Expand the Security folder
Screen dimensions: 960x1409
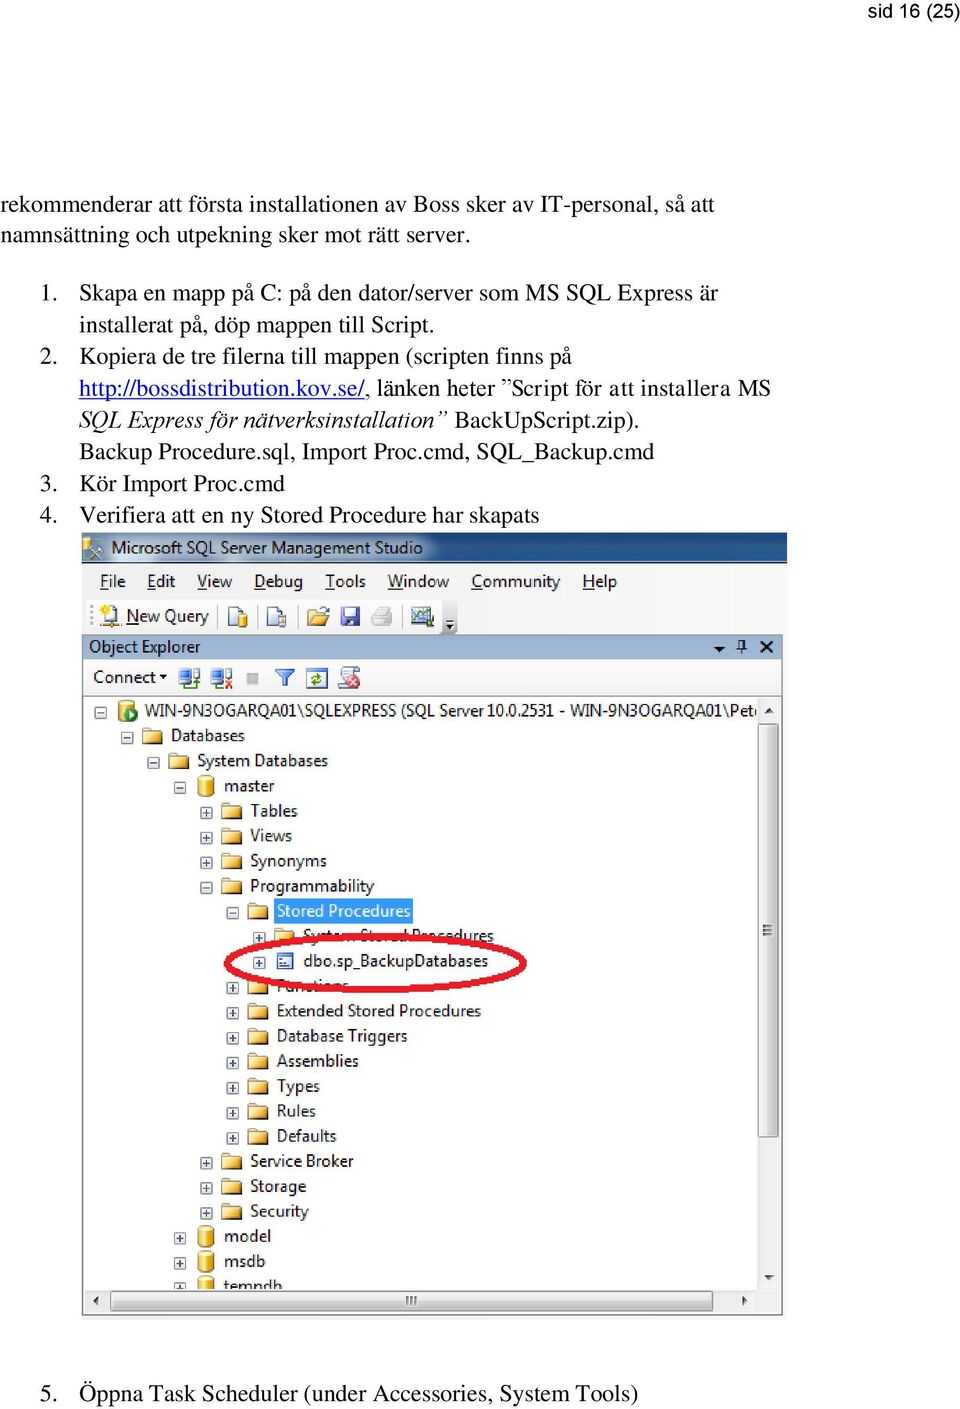coord(206,1212)
